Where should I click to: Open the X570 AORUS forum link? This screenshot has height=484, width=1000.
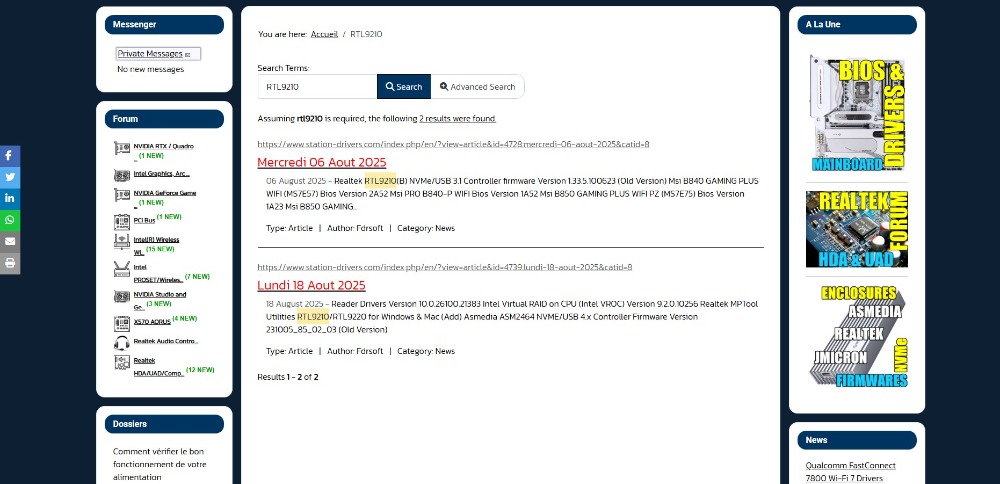tap(152, 322)
